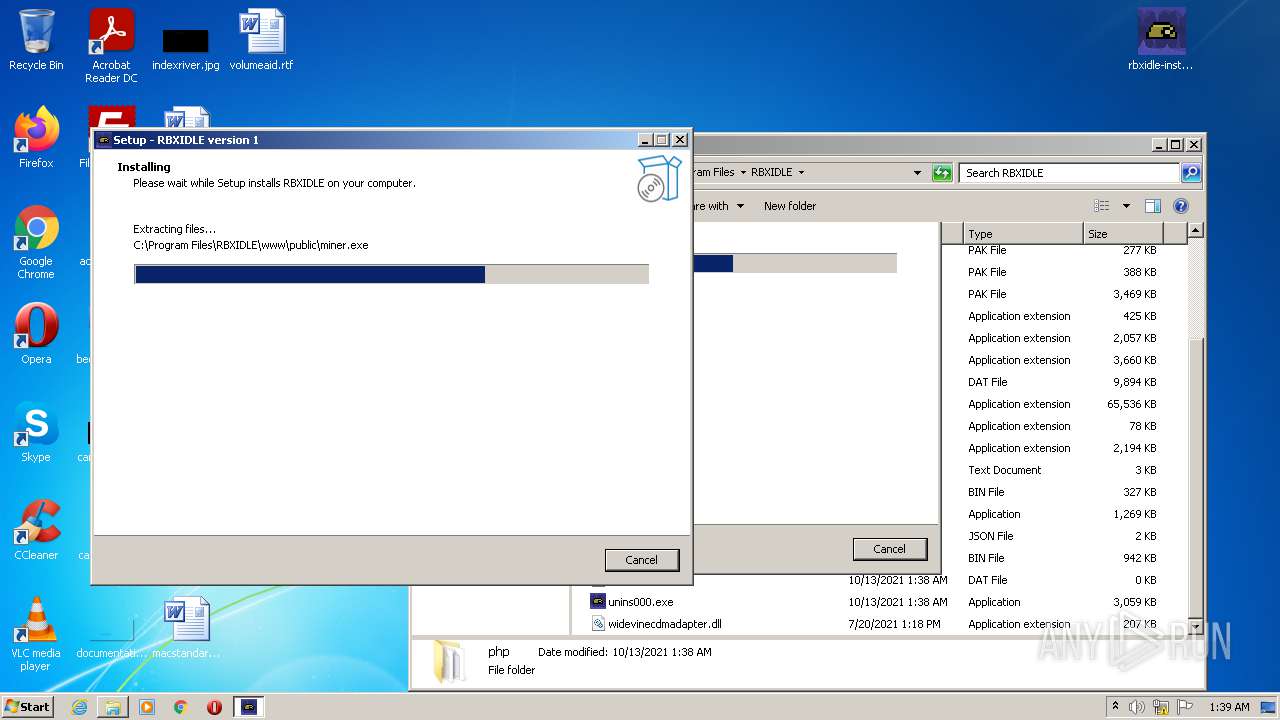This screenshot has width=1280, height=720.
Task: Click the search magnifier button in Explorer
Action: tap(1191, 173)
